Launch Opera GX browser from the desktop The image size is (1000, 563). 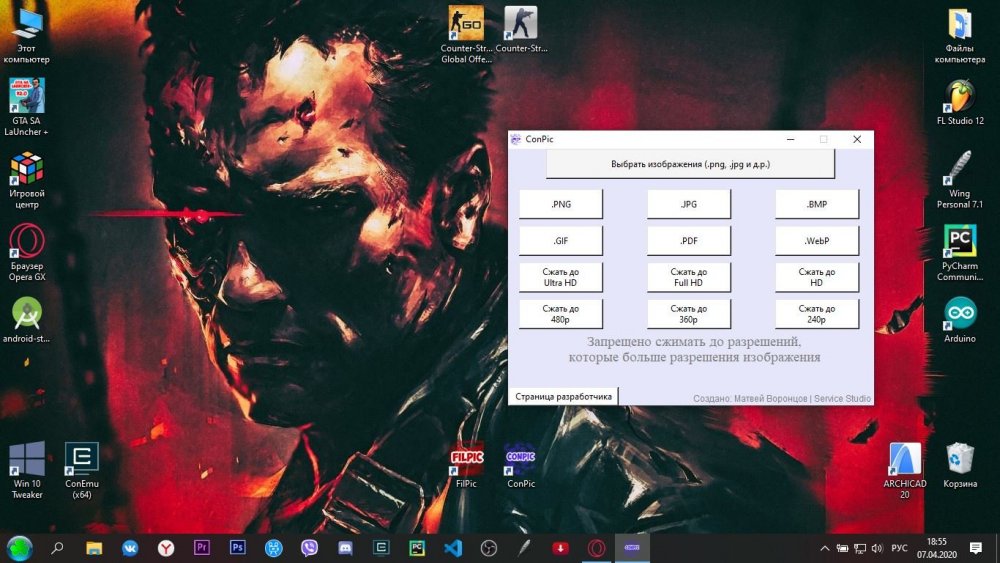pyautogui.click(x=26, y=243)
